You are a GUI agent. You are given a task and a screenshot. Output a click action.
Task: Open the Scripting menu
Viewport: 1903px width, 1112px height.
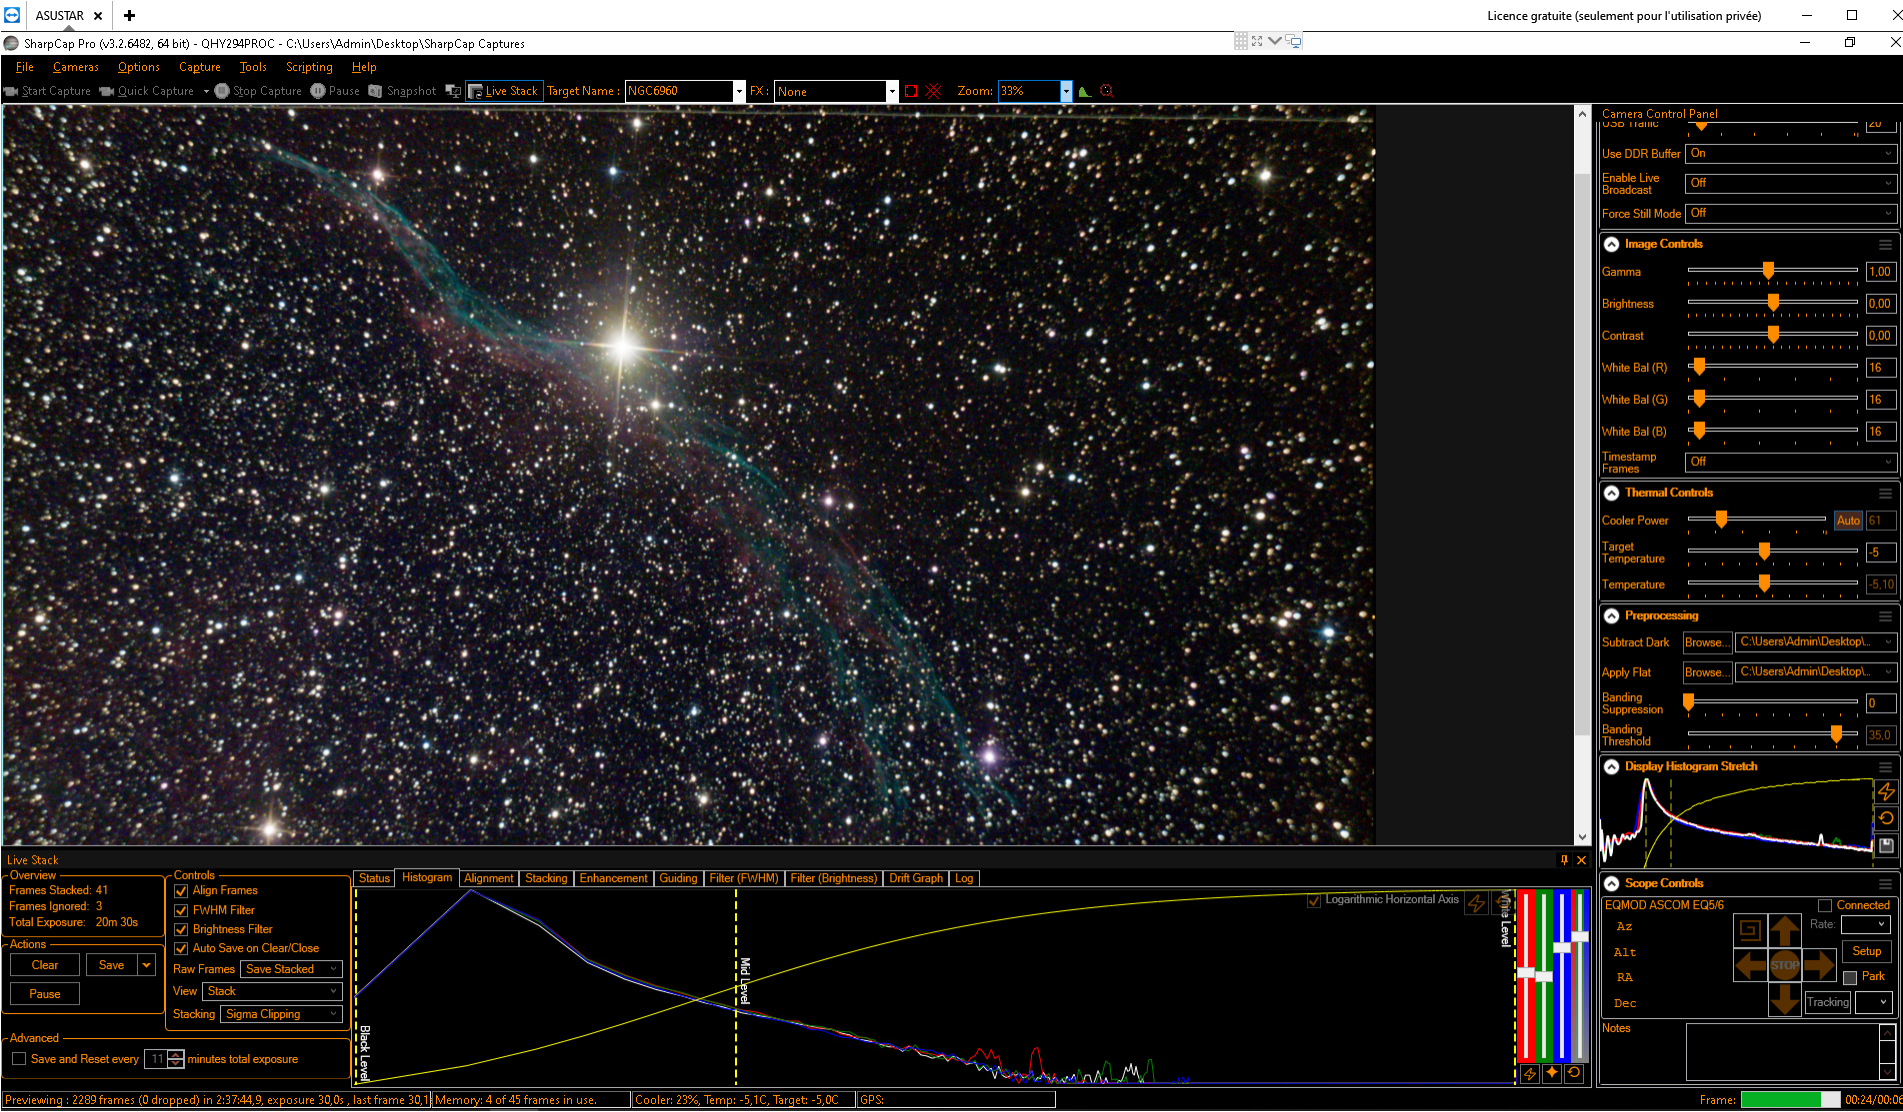click(309, 67)
